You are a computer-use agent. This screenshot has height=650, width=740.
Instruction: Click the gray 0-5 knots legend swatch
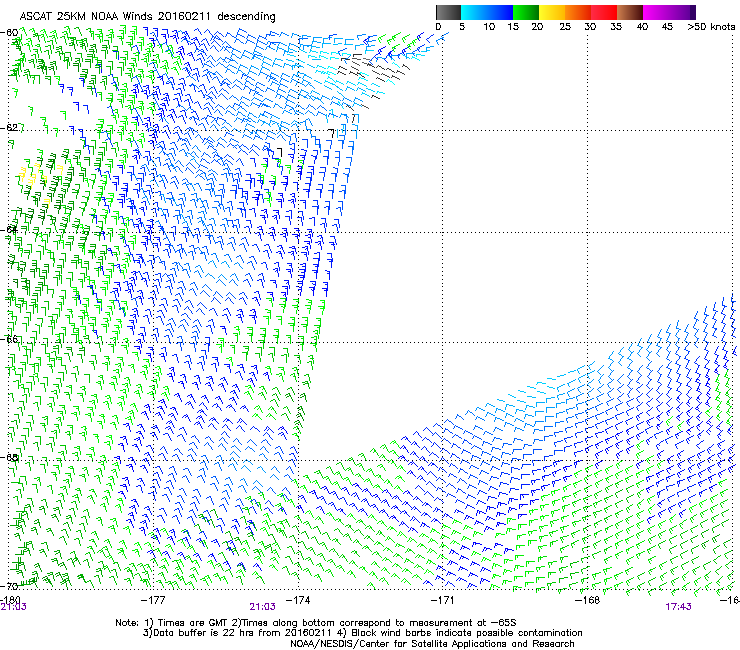(x=448, y=12)
